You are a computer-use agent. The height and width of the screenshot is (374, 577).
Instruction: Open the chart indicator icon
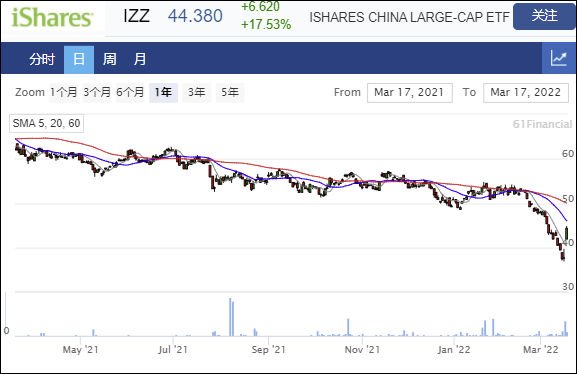pos(559,59)
